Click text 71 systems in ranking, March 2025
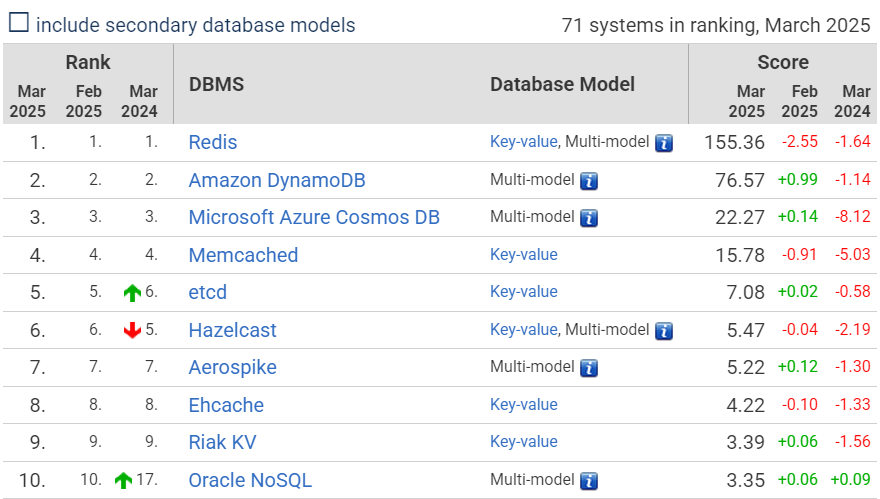Image resolution: width=880 pixels, height=499 pixels. pos(716,25)
